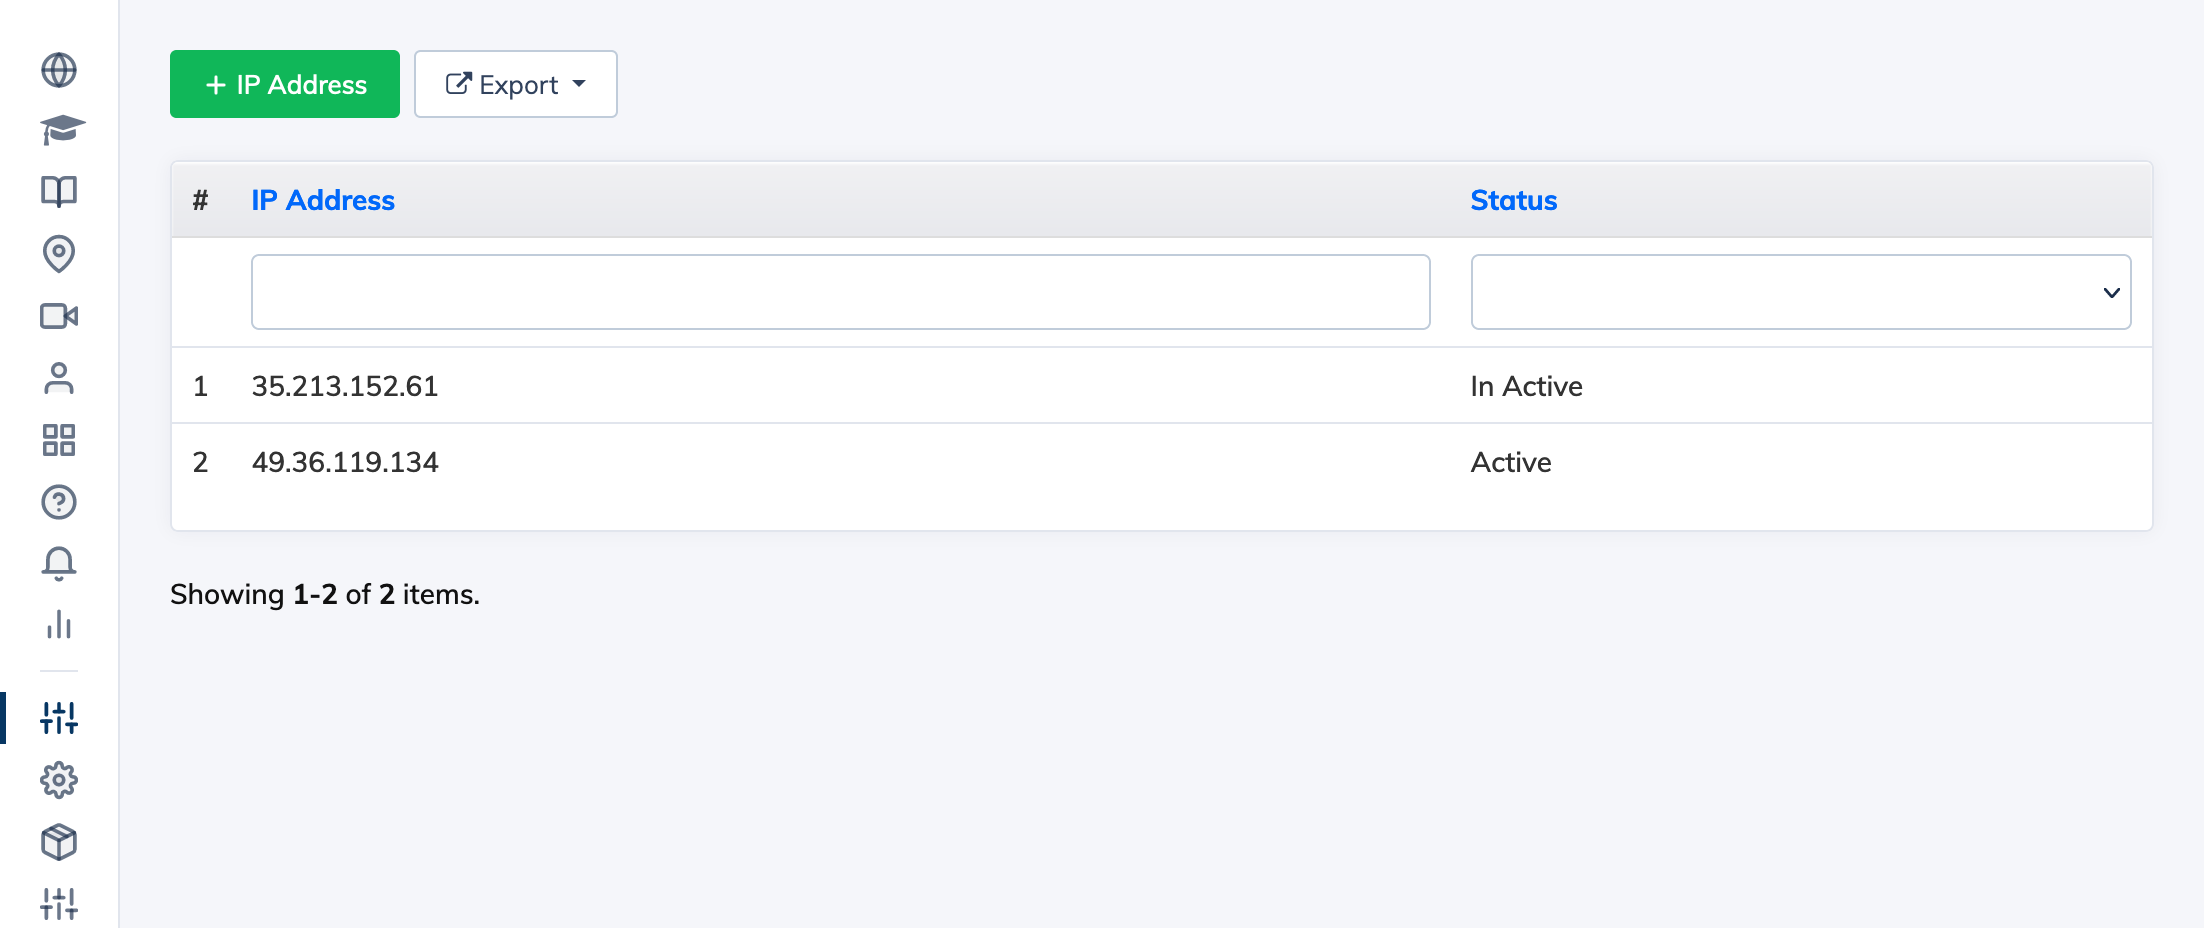Select the user profile icon in sidebar
Screen dimensions: 2204x928
point(59,380)
